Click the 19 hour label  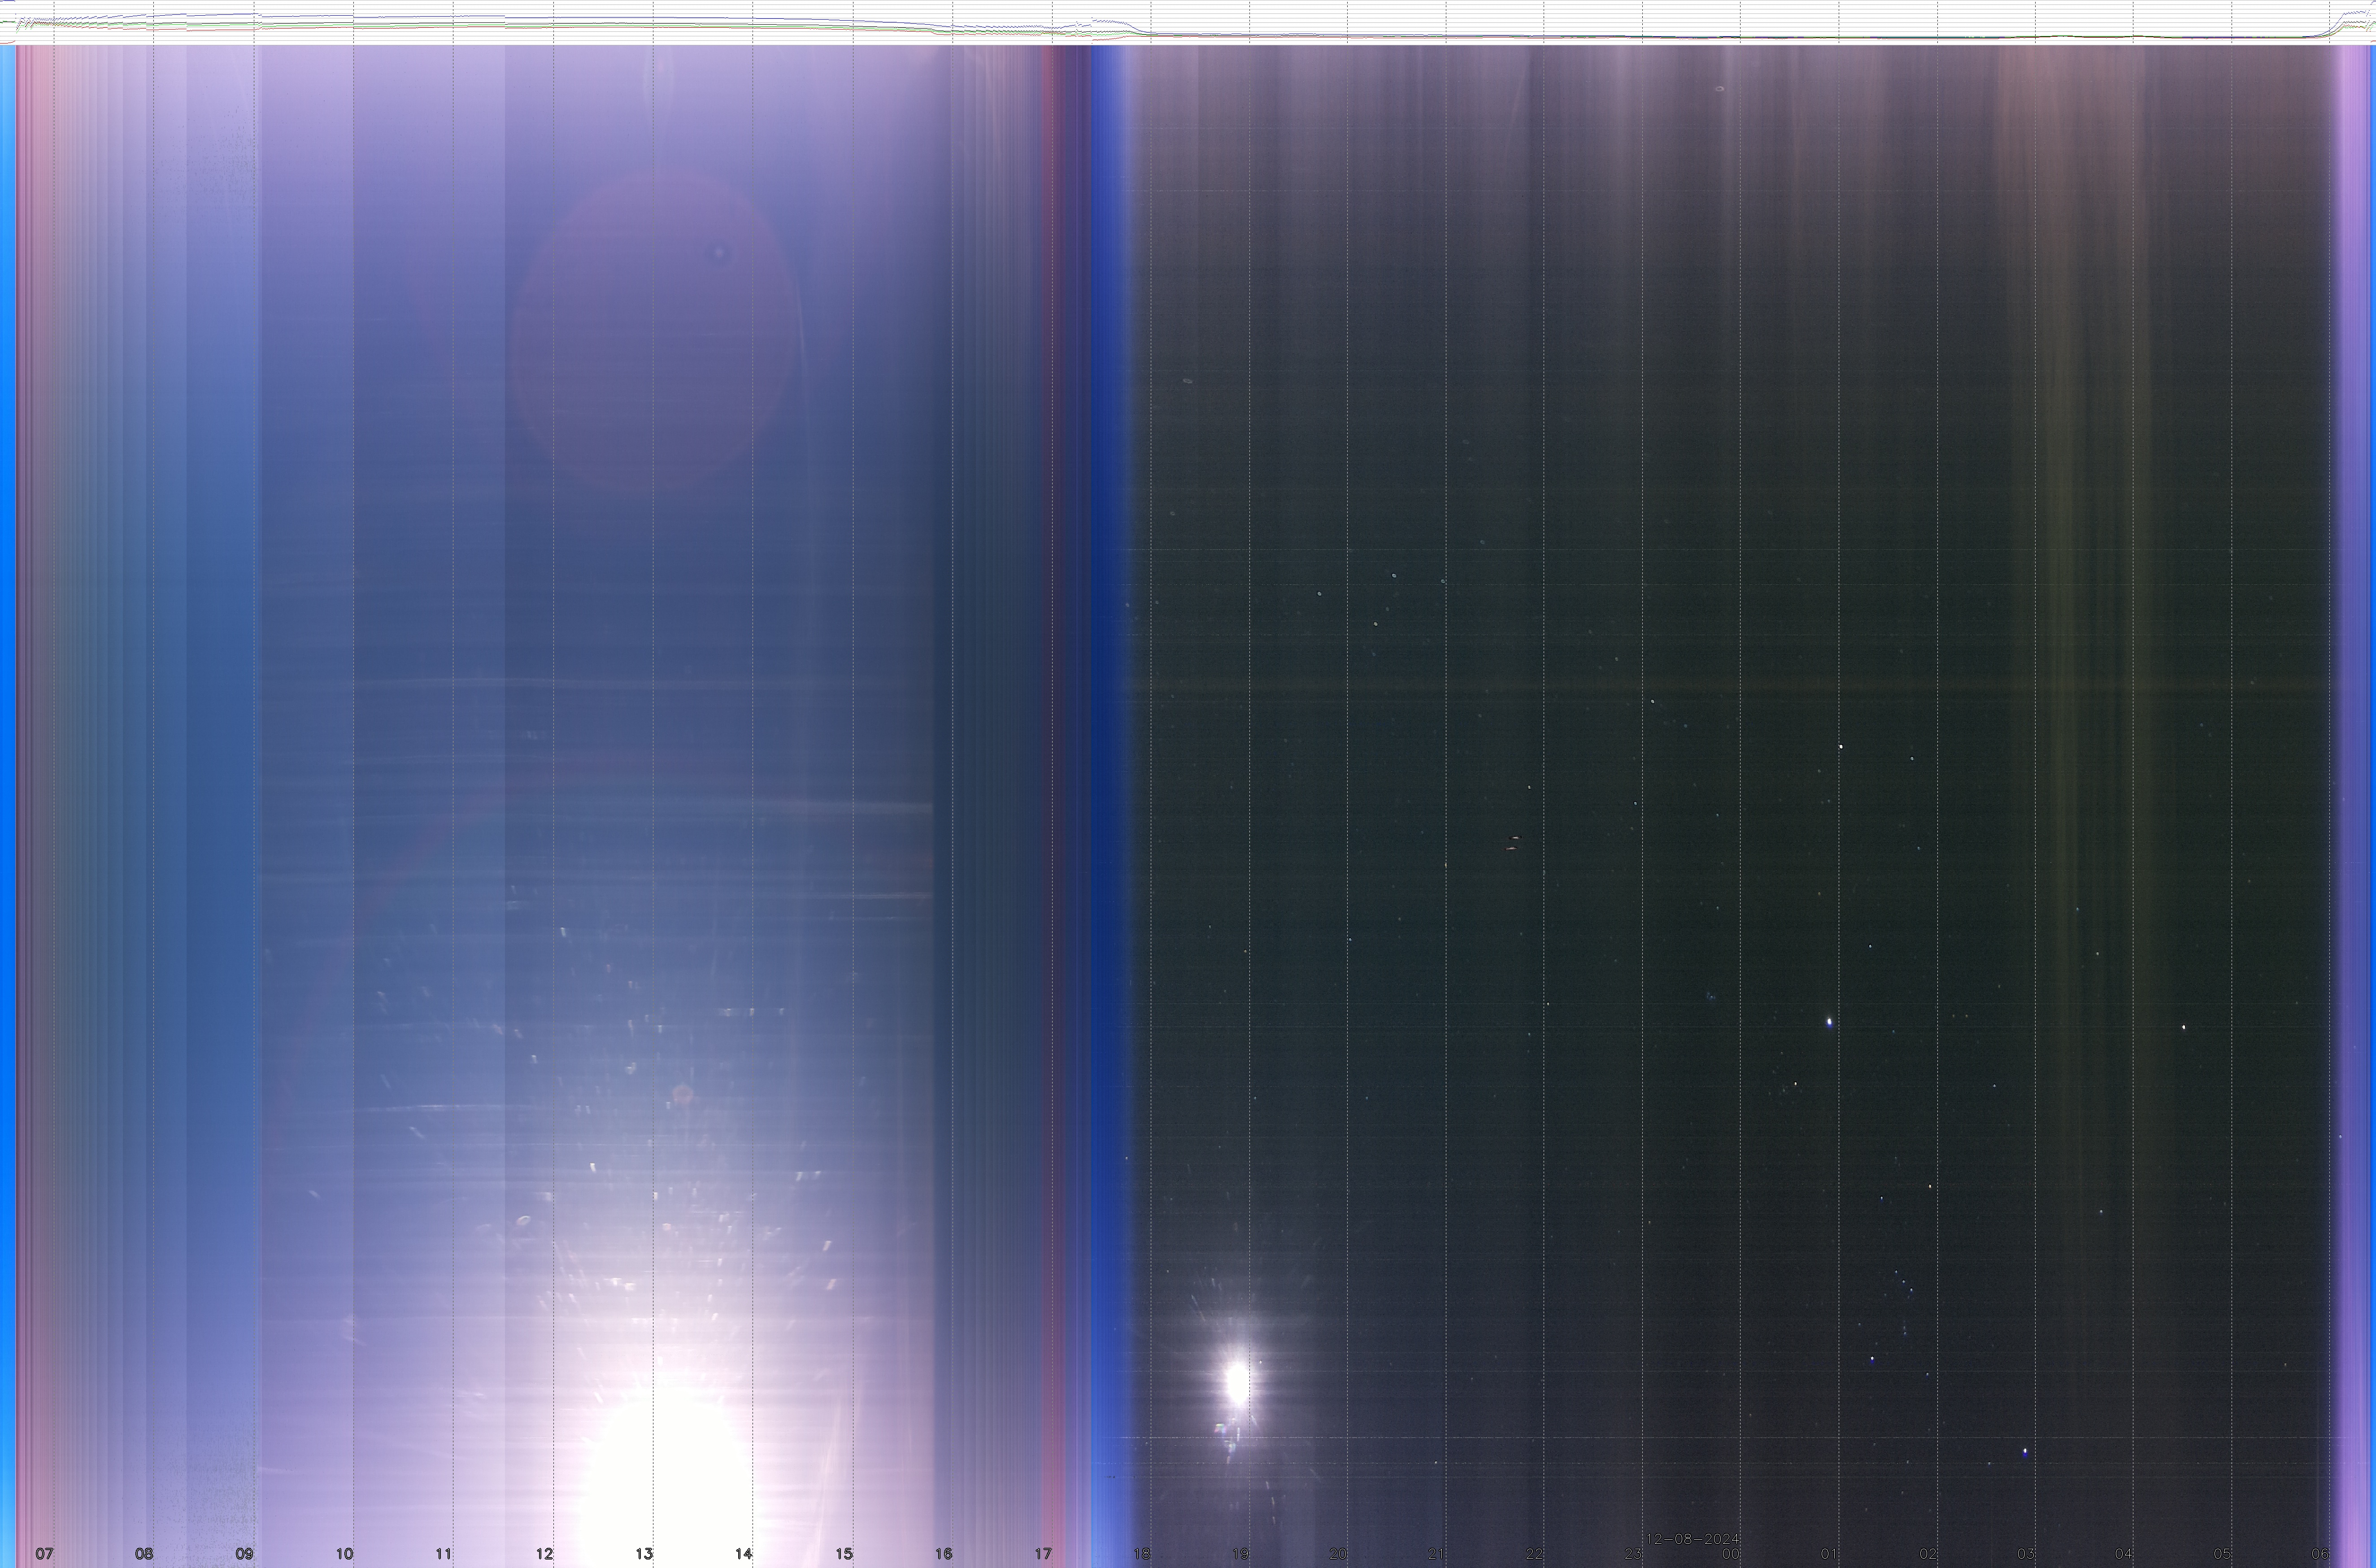click(x=1240, y=1554)
